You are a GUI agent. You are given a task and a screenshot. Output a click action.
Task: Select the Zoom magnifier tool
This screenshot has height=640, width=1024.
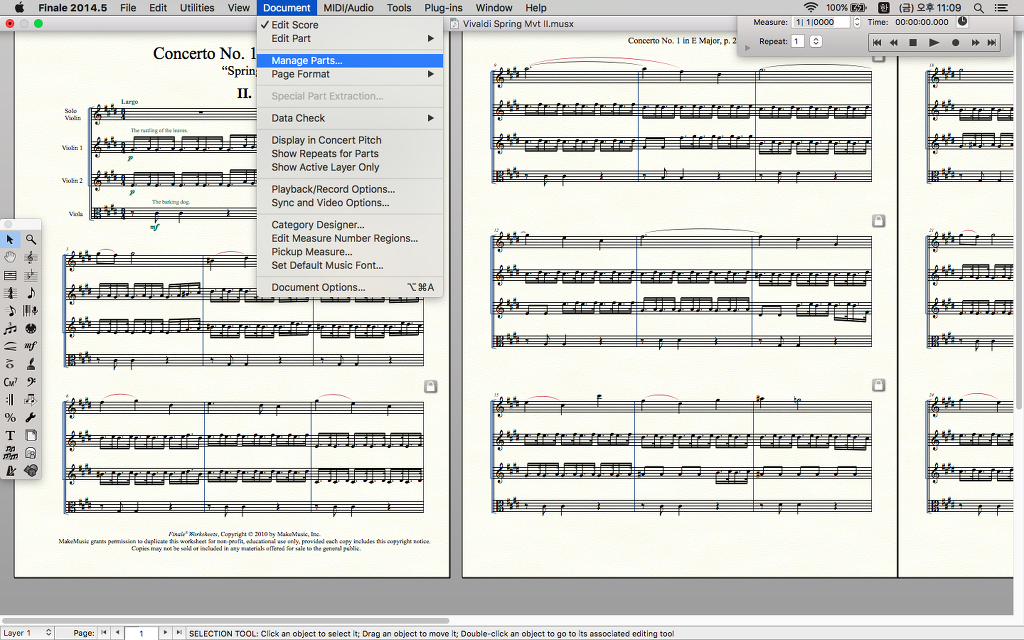tap(32, 239)
